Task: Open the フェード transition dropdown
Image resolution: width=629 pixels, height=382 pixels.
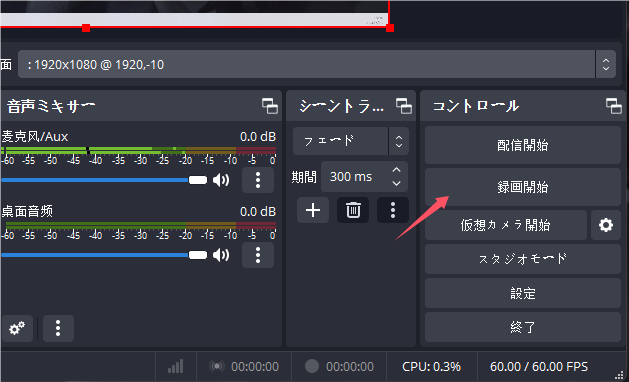Action: tap(351, 141)
